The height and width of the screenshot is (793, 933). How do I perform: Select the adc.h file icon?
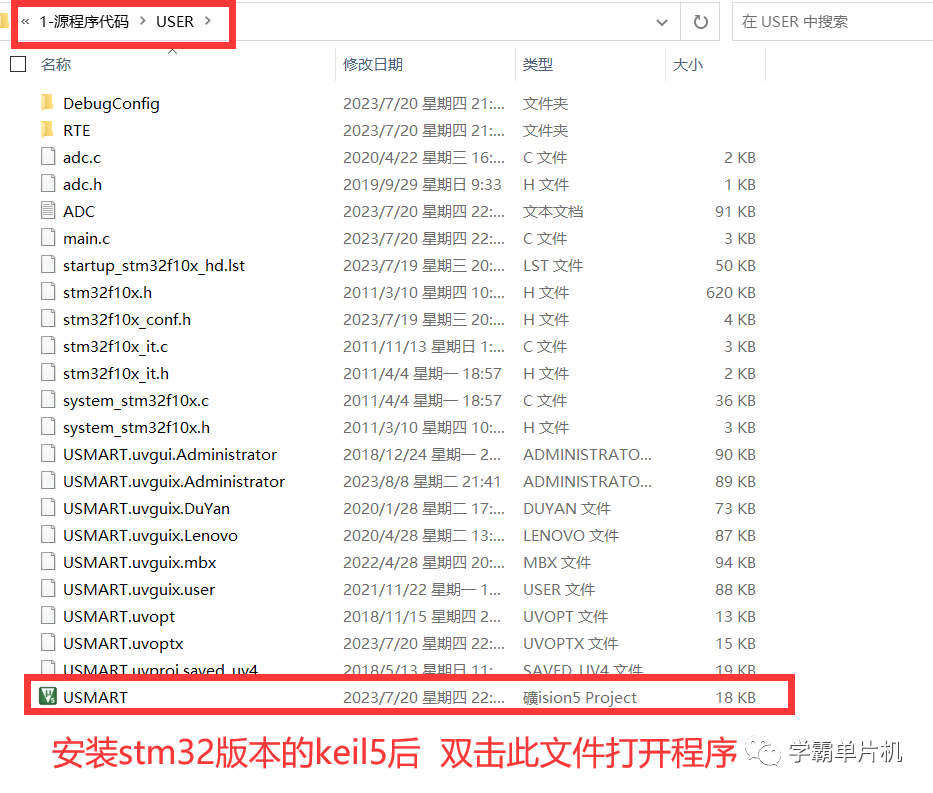tap(48, 184)
